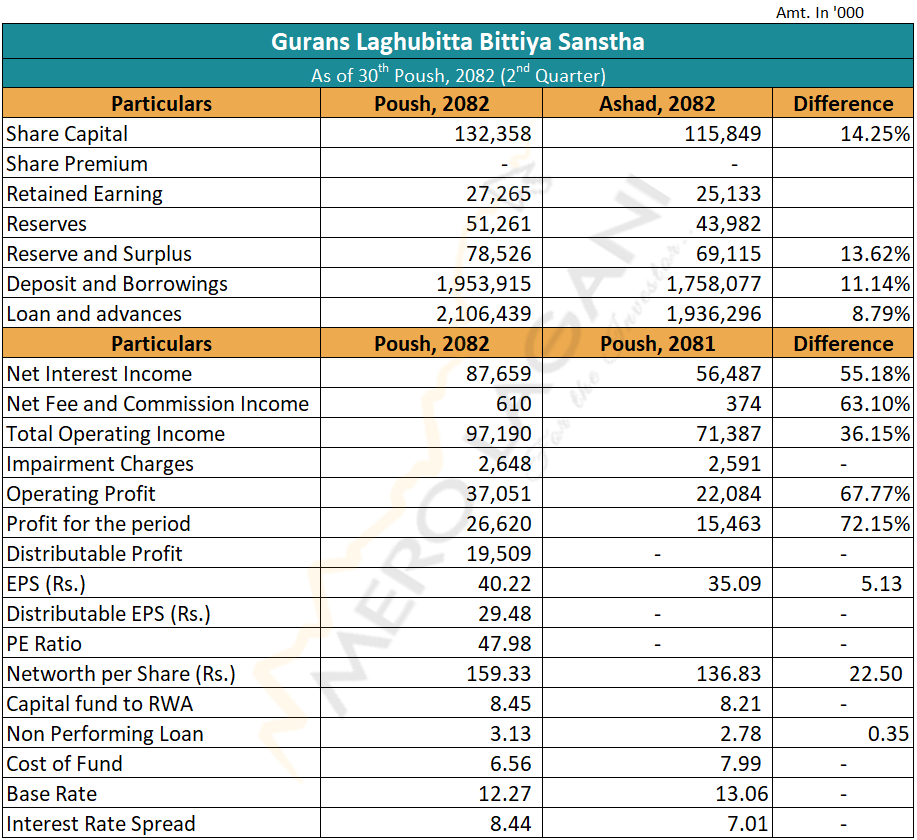The height and width of the screenshot is (840, 917).
Task: Select the Profit for the period value 26,620
Action: 499,524
